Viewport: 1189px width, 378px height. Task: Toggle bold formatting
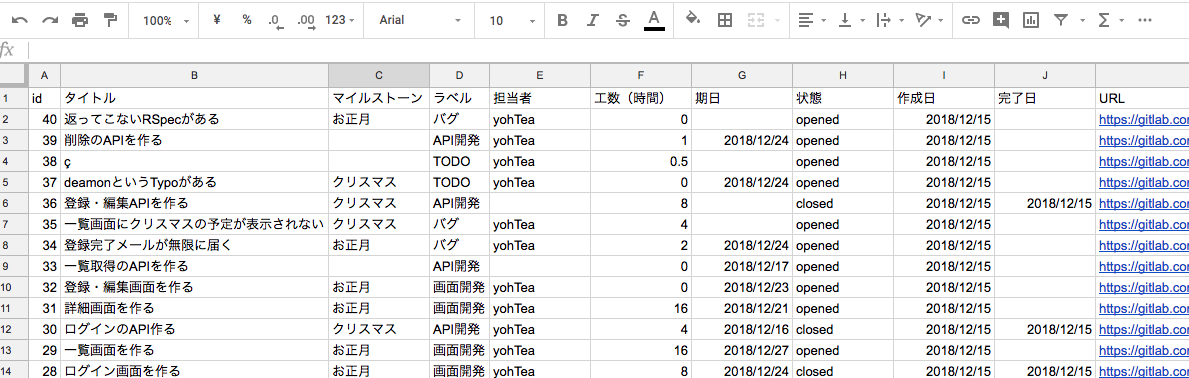point(562,20)
